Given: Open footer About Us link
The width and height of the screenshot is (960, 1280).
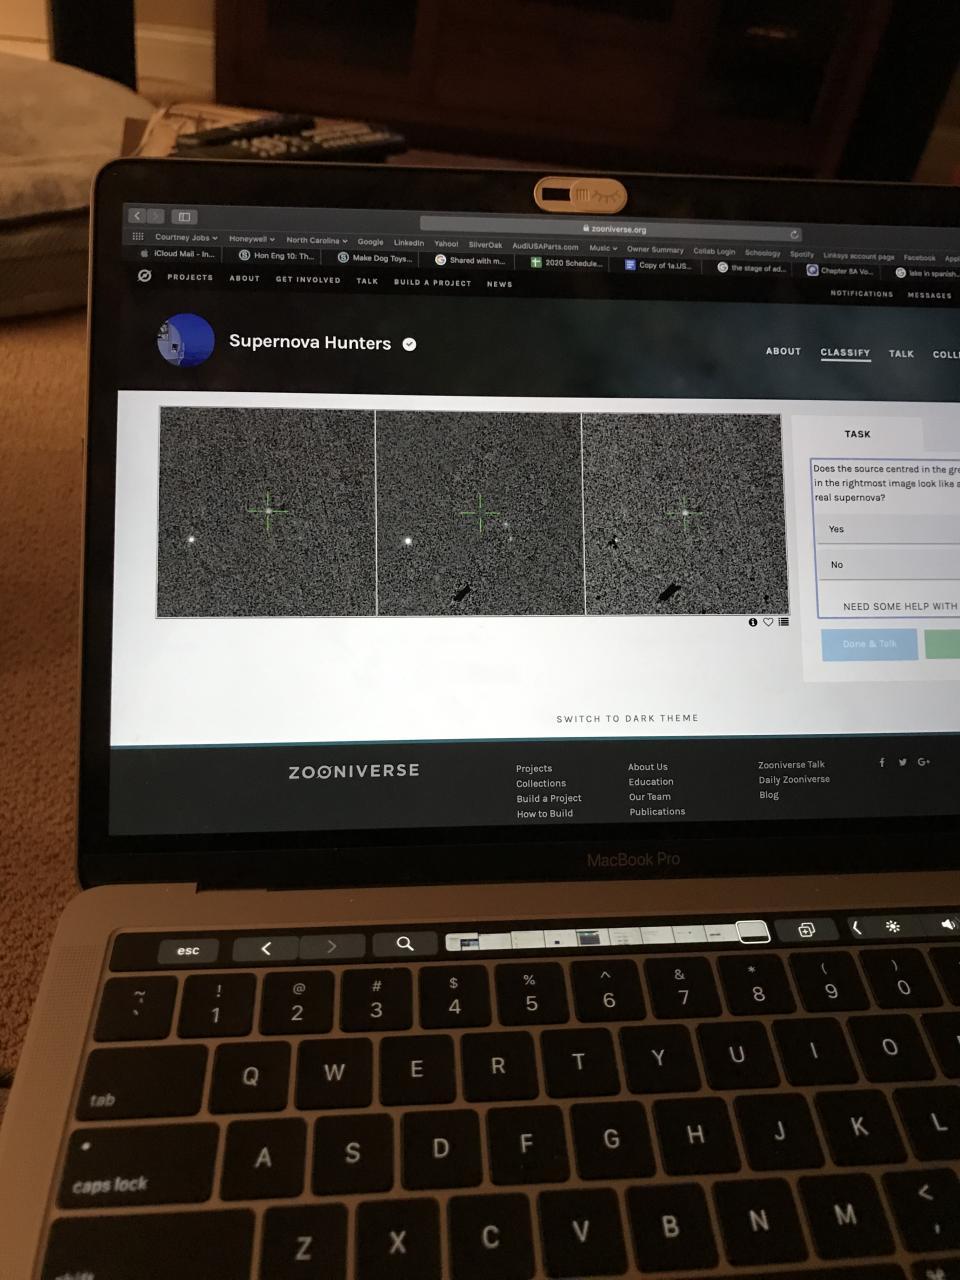Looking at the screenshot, I should tap(648, 767).
